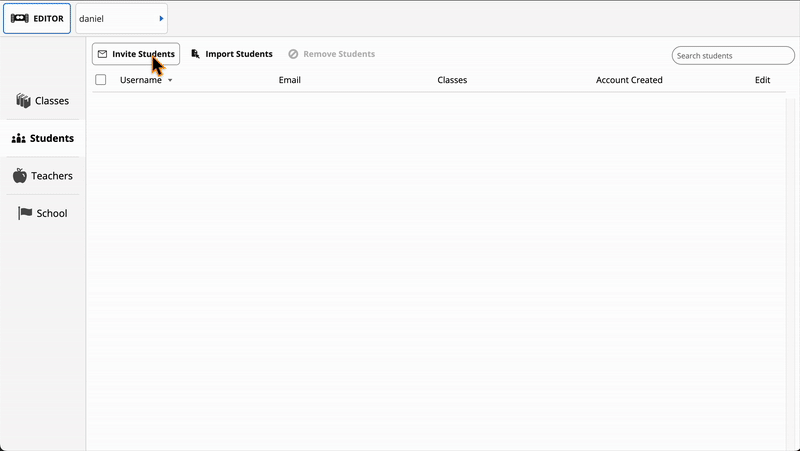
Task: Sort by the Account Created column
Action: click(629, 80)
